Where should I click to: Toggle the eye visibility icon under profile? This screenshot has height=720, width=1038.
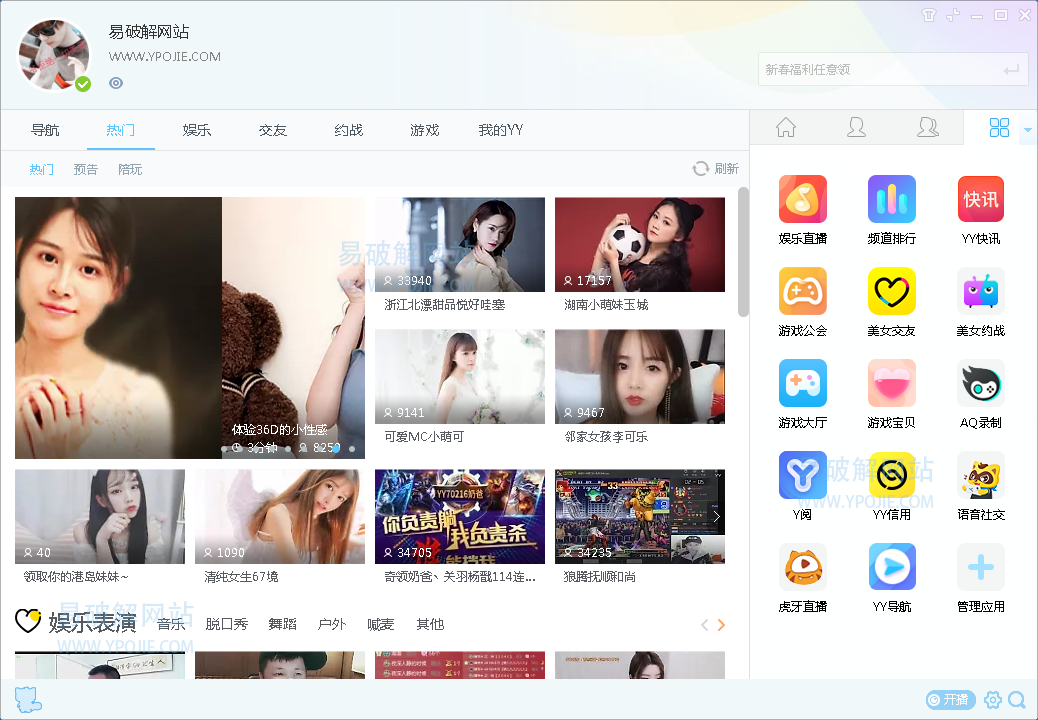116,83
